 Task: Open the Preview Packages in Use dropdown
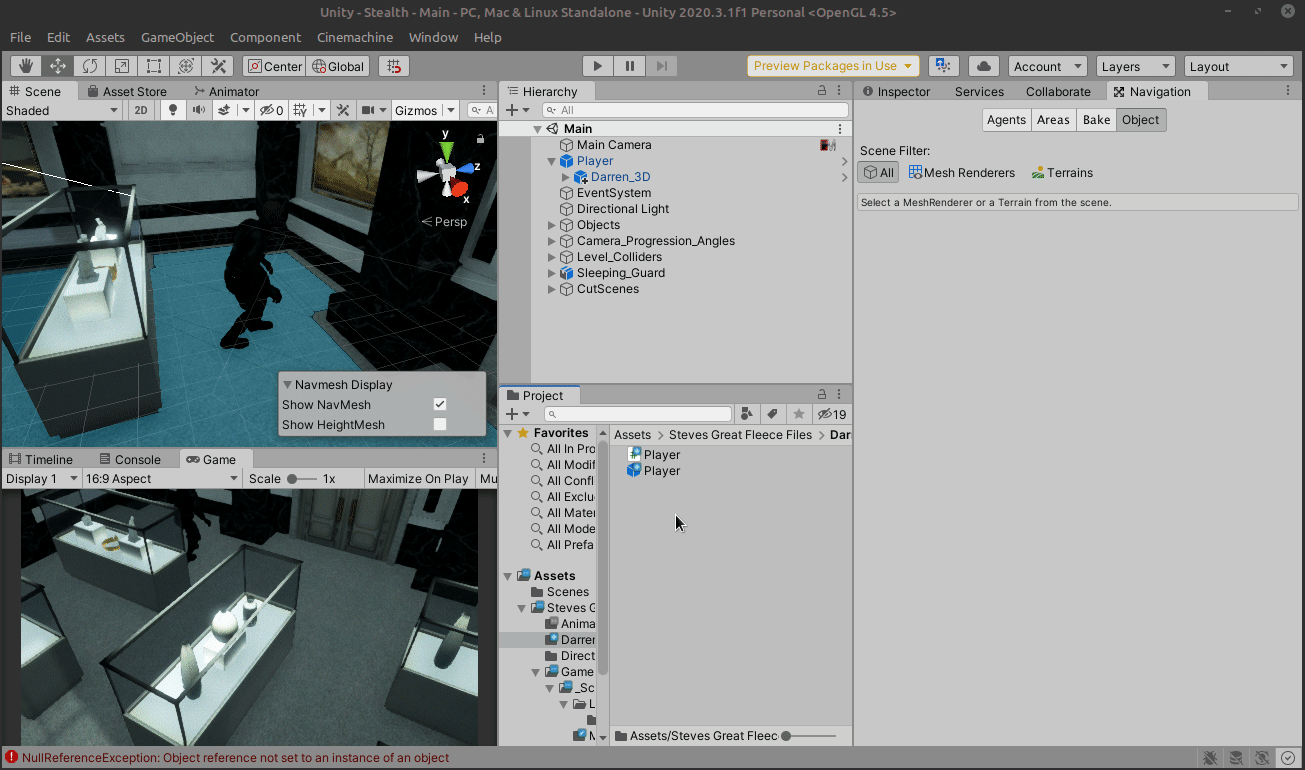click(833, 66)
